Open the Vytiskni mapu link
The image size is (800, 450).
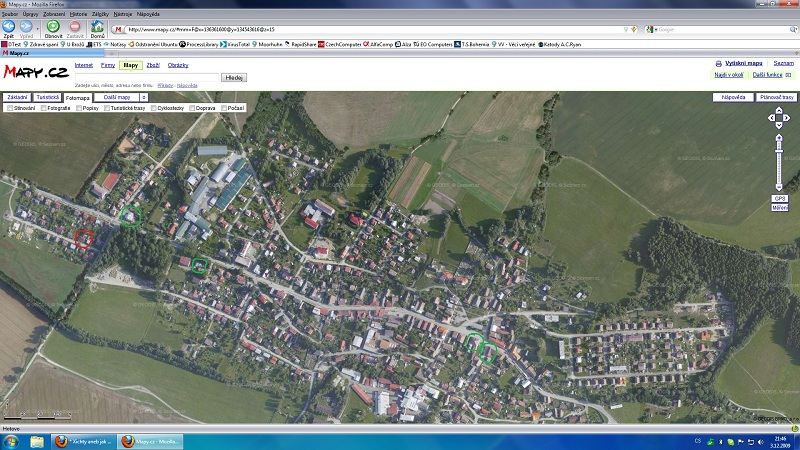point(743,63)
